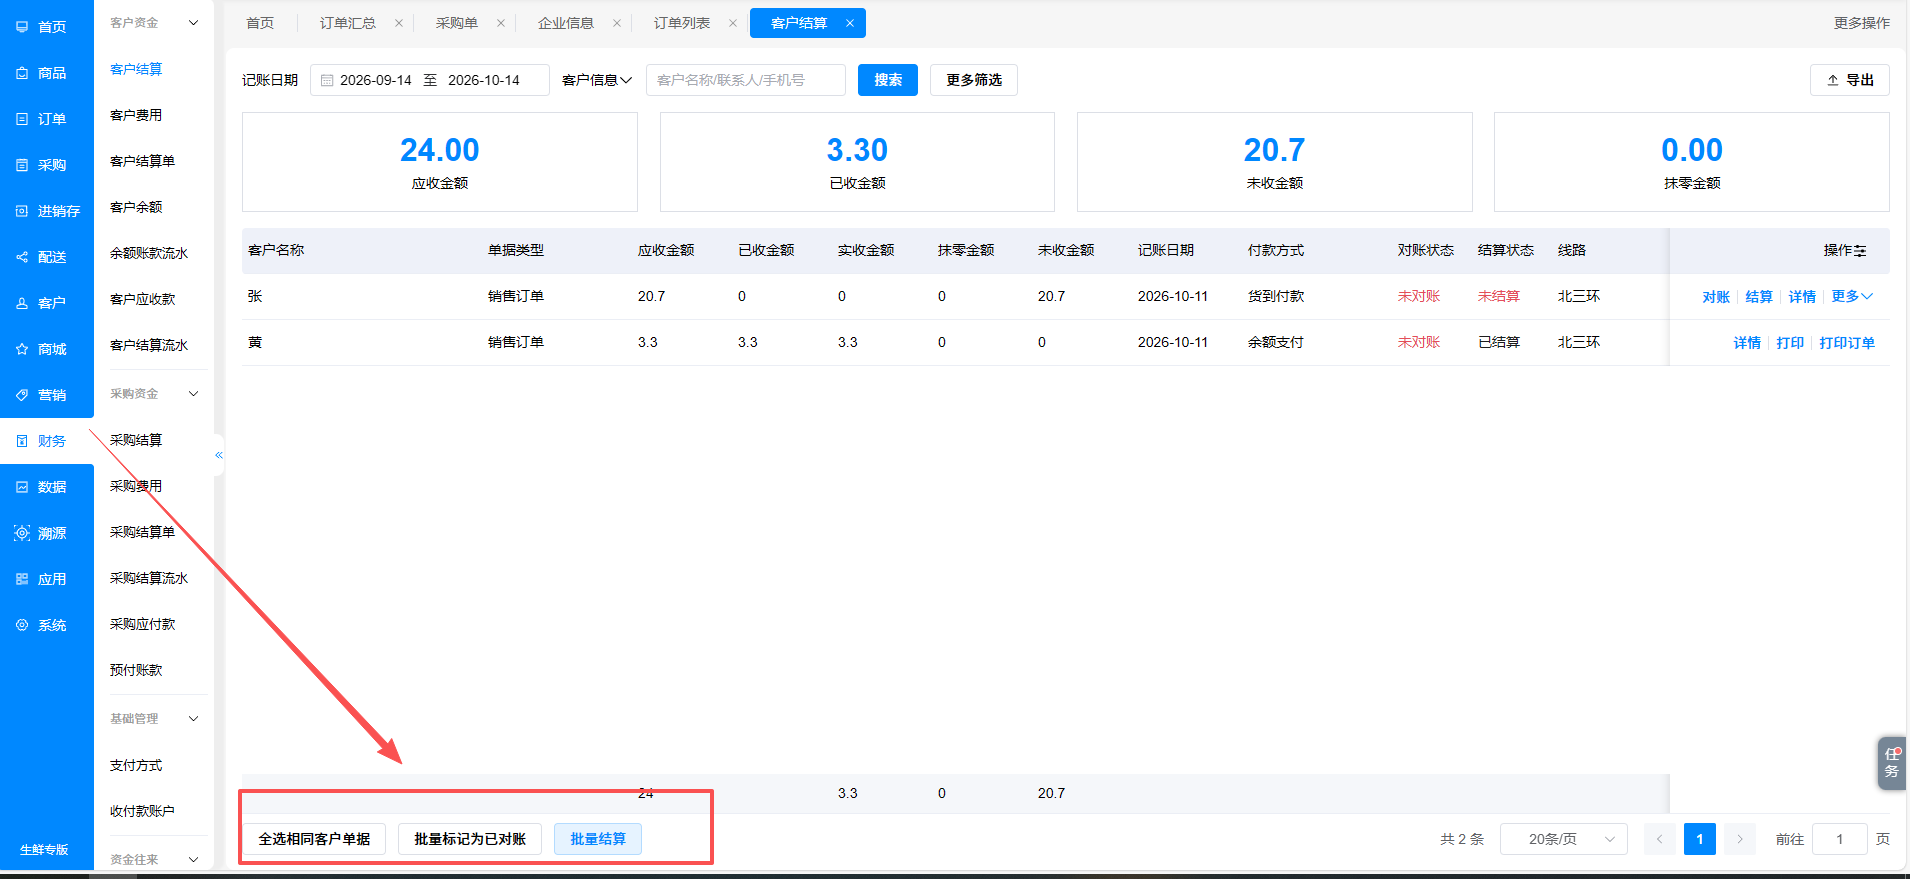Select 客户余额 in the finance submenu
The height and width of the screenshot is (879, 1910).
[x=136, y=207]
